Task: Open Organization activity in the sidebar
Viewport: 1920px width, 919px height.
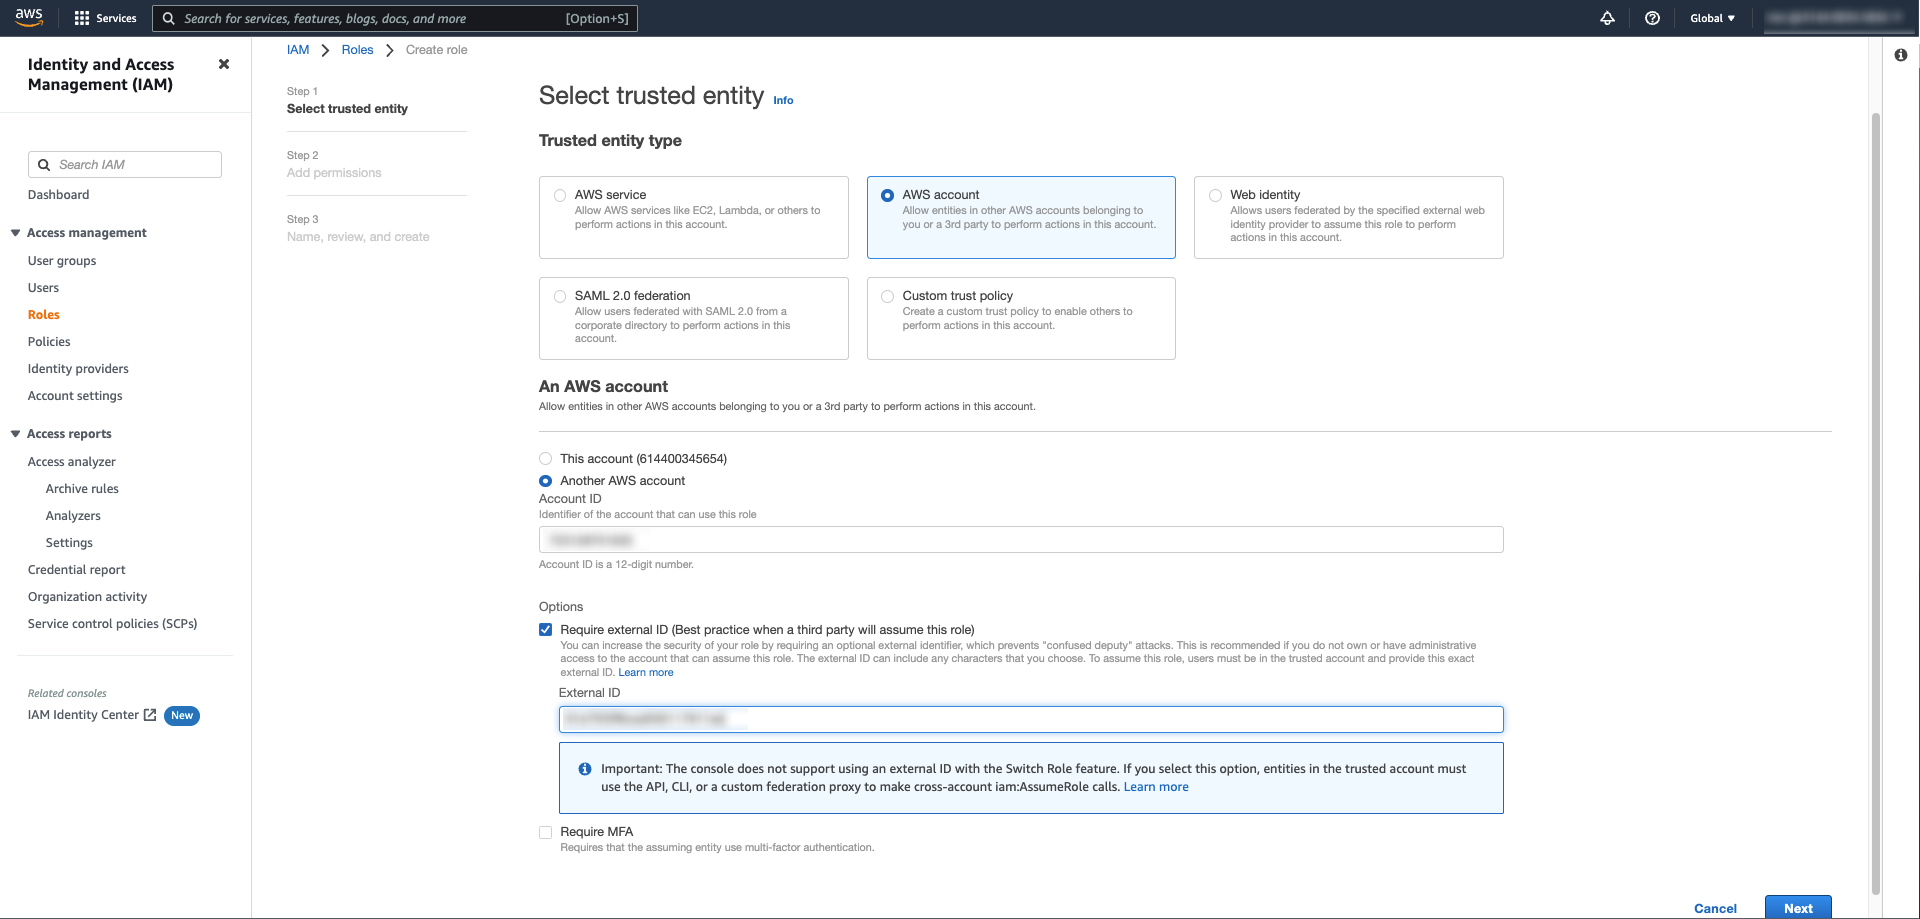Action: point(87,597)
